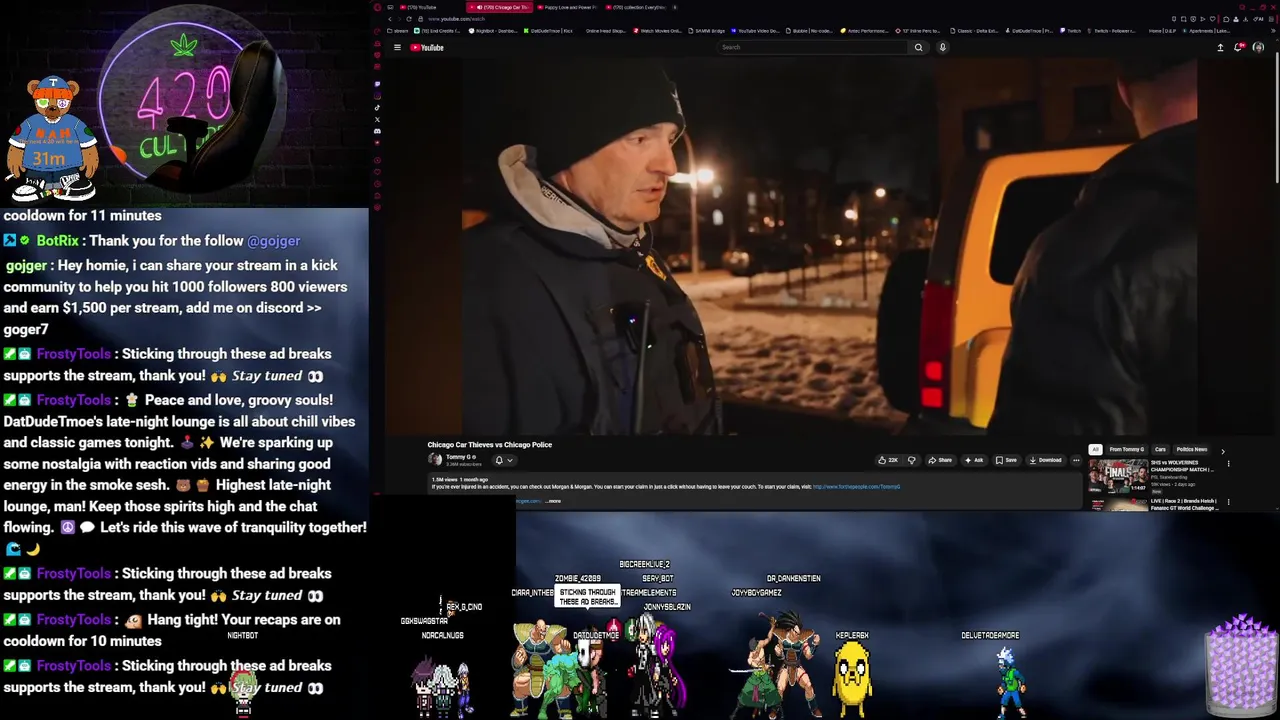This screenshot has height=720, width=1280.
Task: Select the From Tommy G chip
Action: pos(1127,450)
